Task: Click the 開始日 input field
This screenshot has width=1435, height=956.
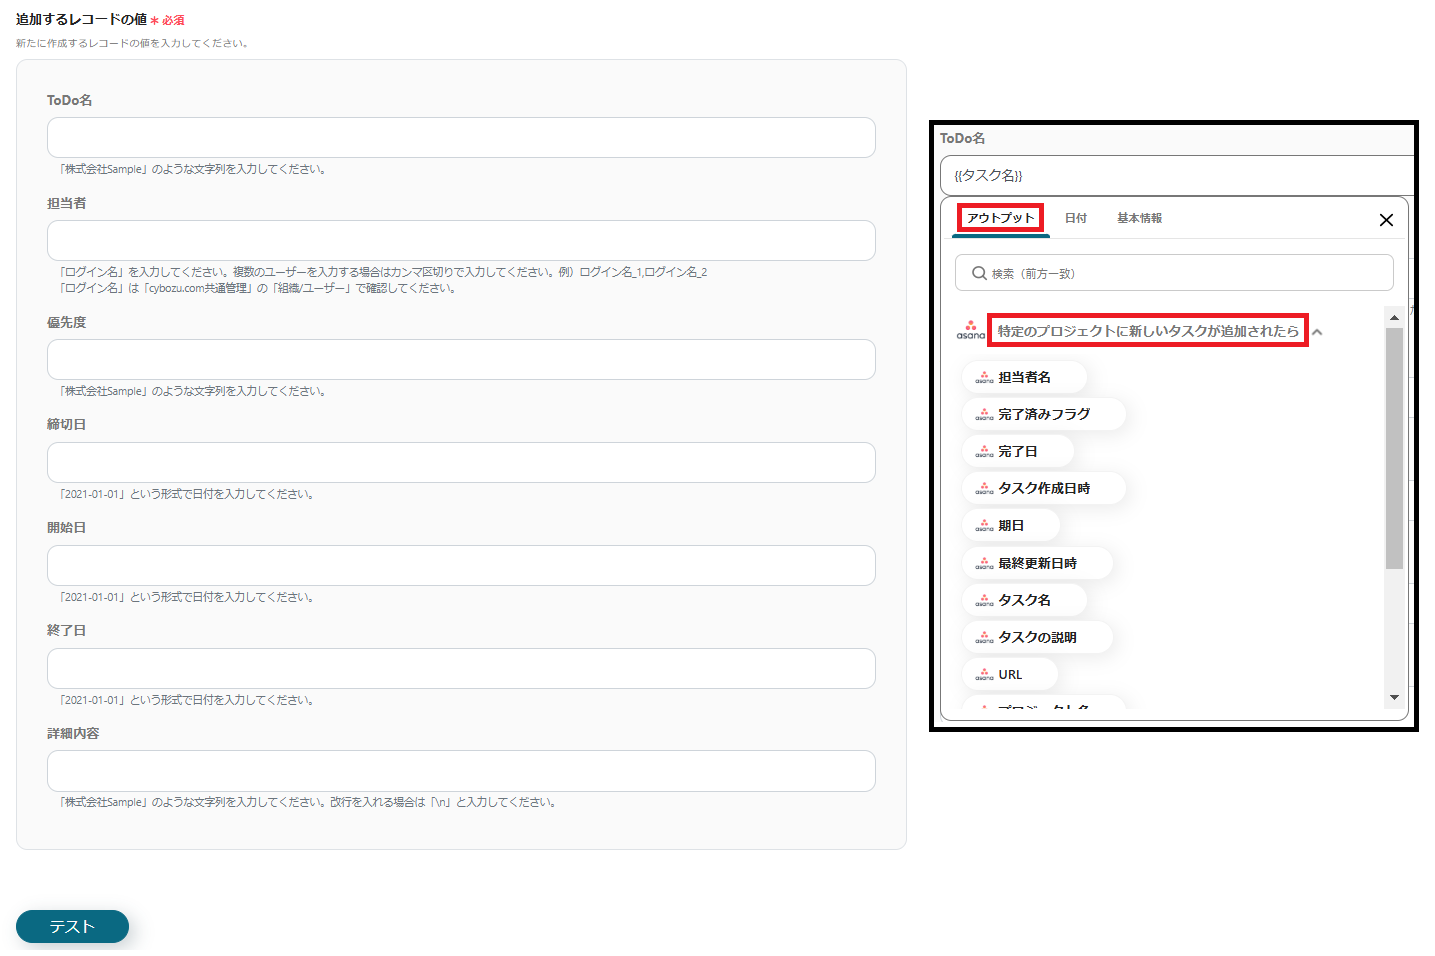Action: tap(461, 565)
